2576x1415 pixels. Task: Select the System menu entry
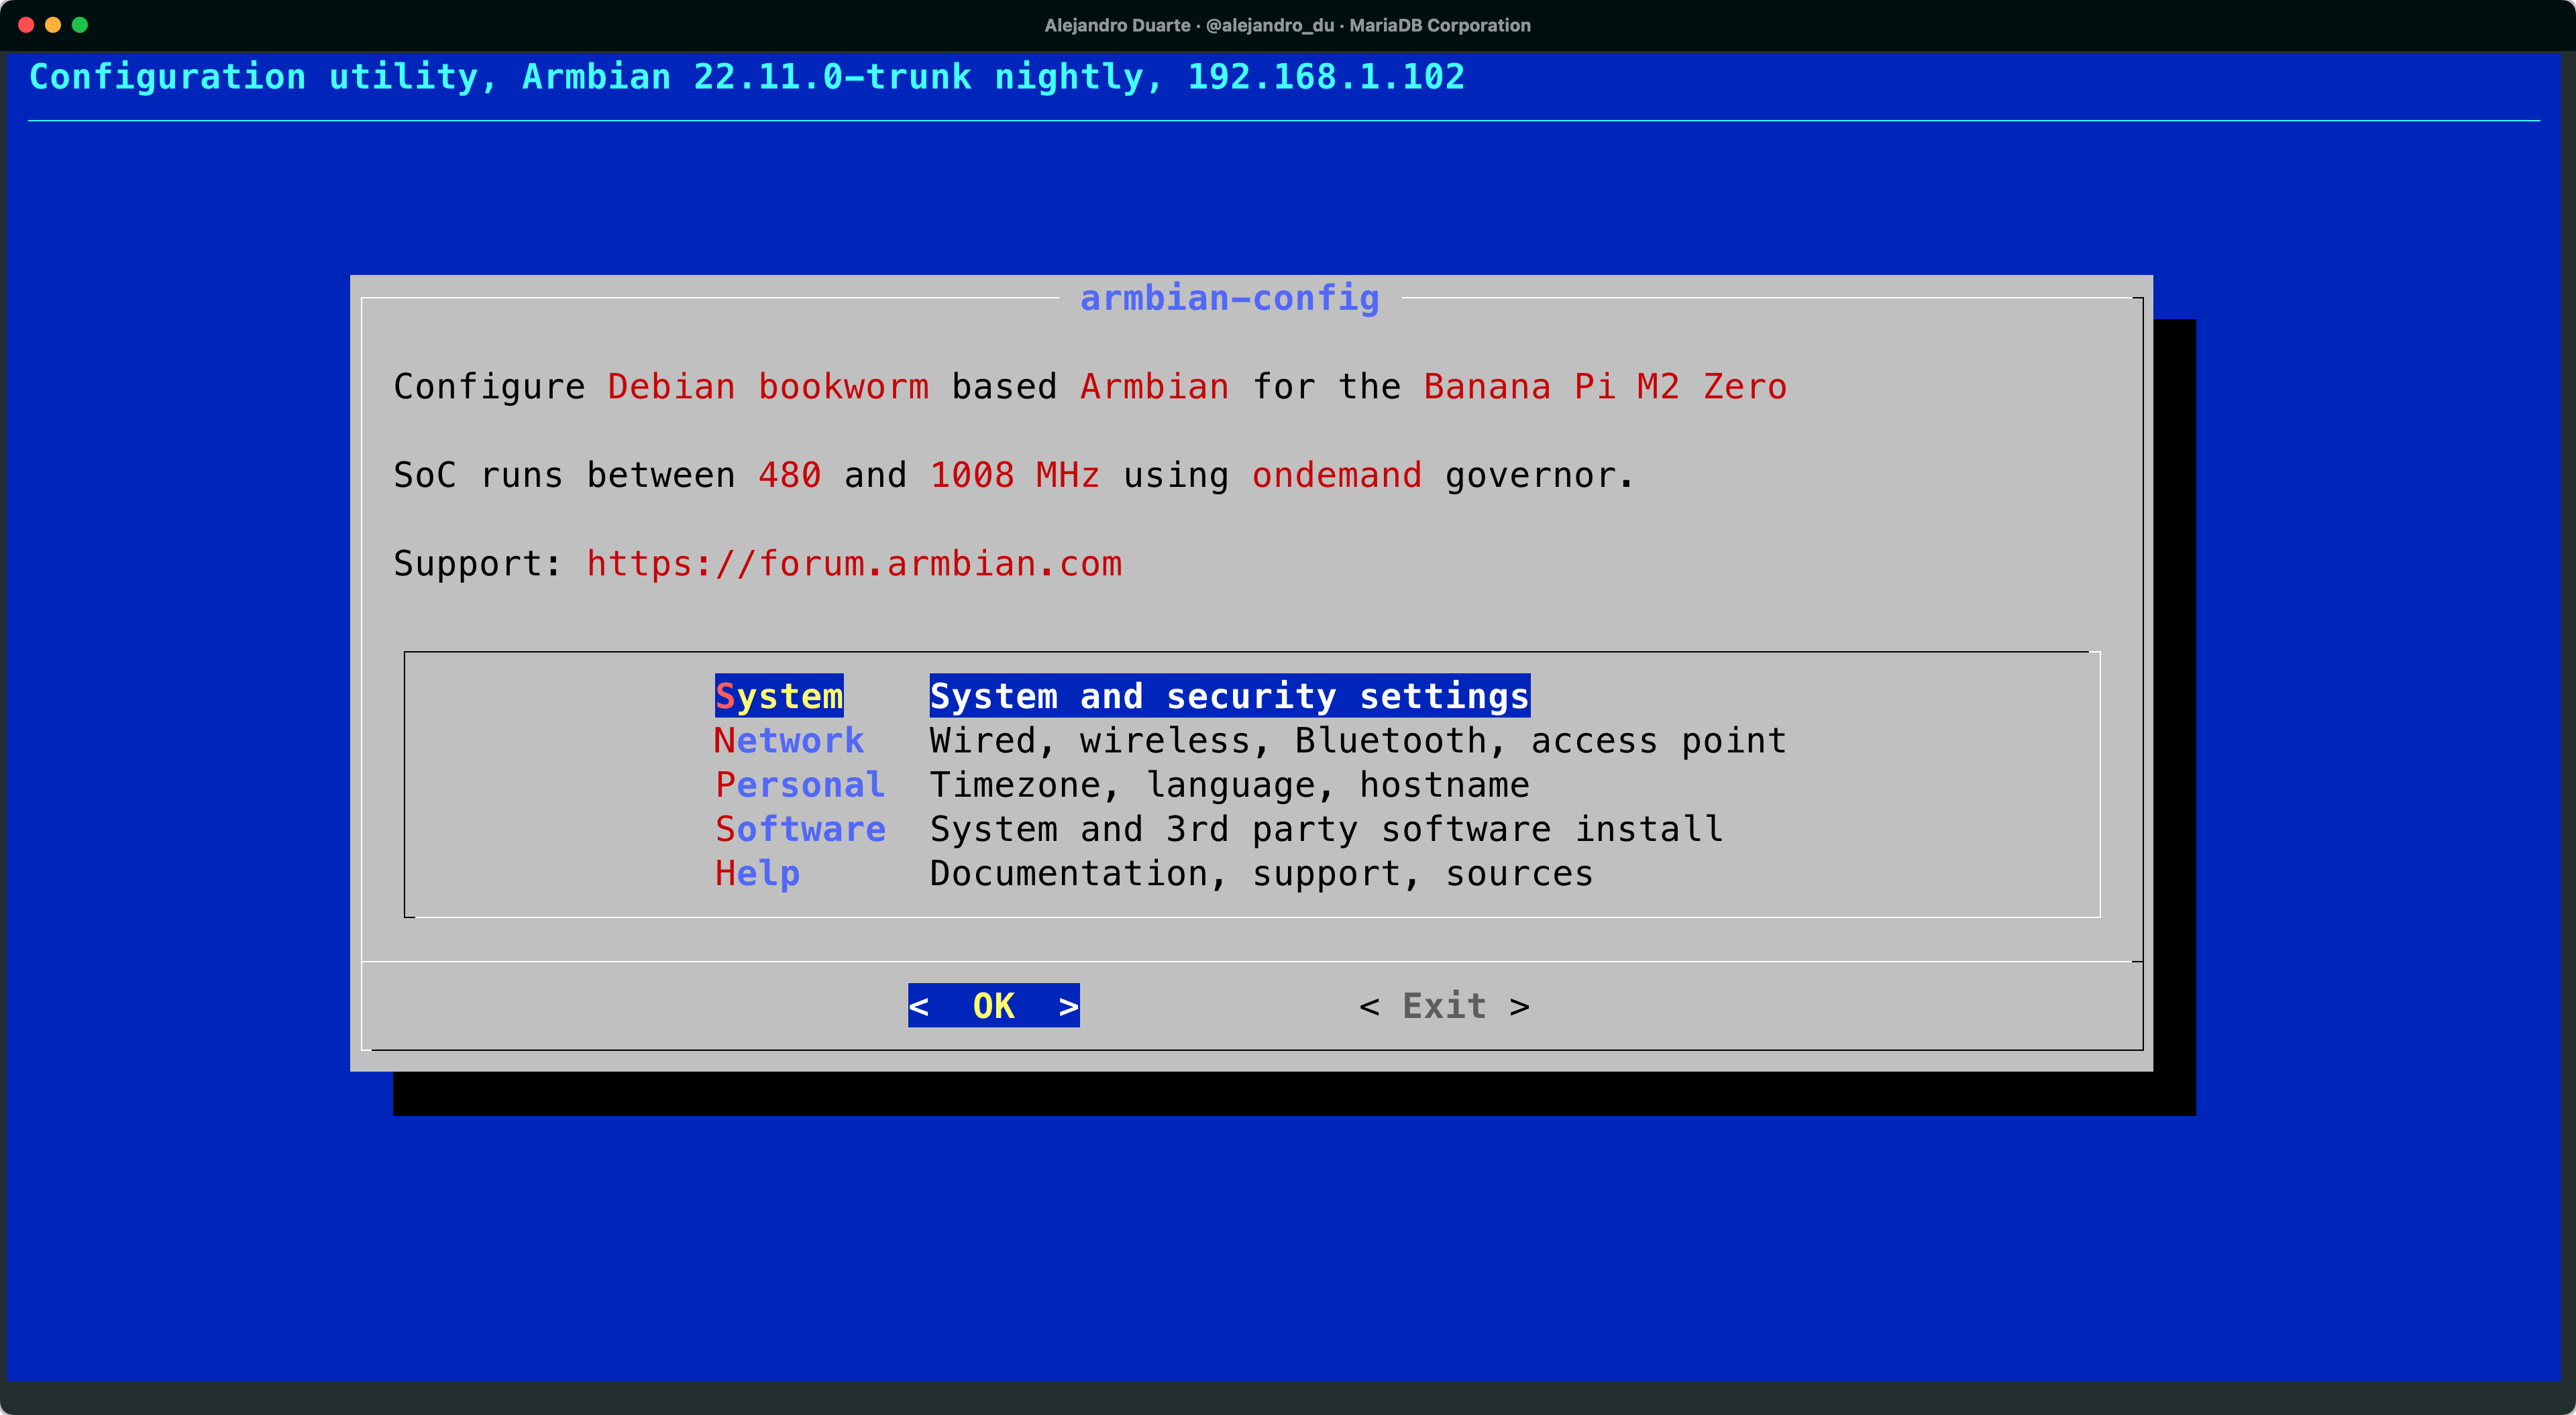pos(778,696)
